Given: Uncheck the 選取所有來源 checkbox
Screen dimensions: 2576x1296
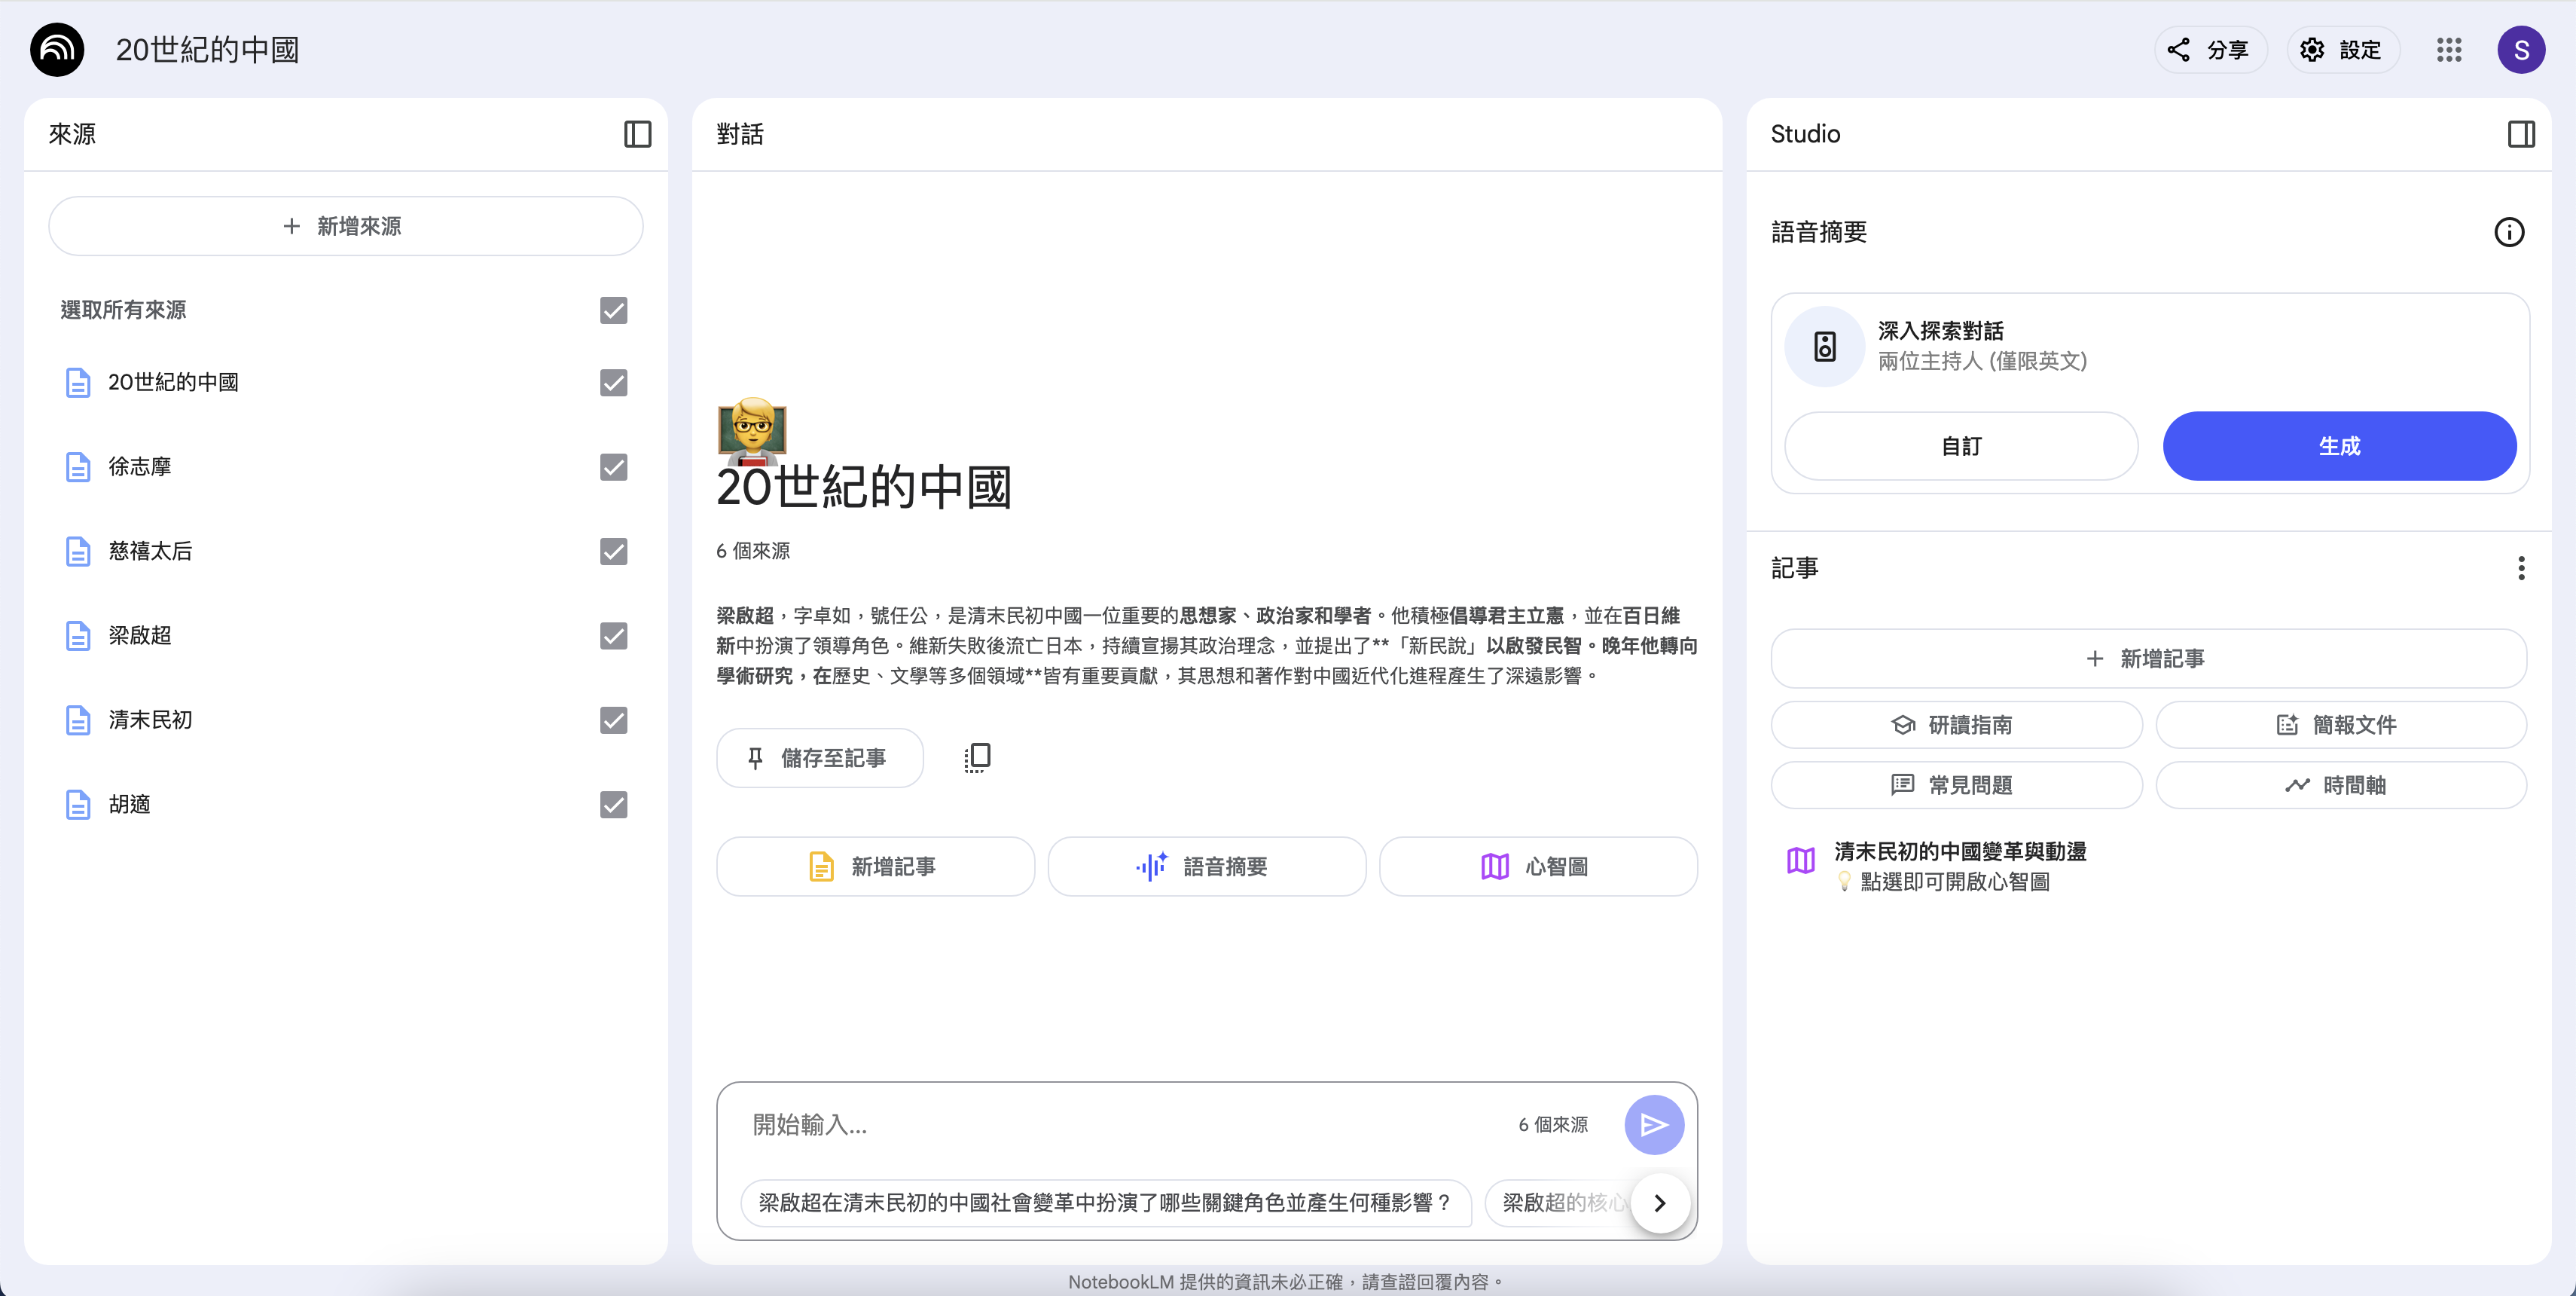Looking at the screenshot, I should point(613,310).
